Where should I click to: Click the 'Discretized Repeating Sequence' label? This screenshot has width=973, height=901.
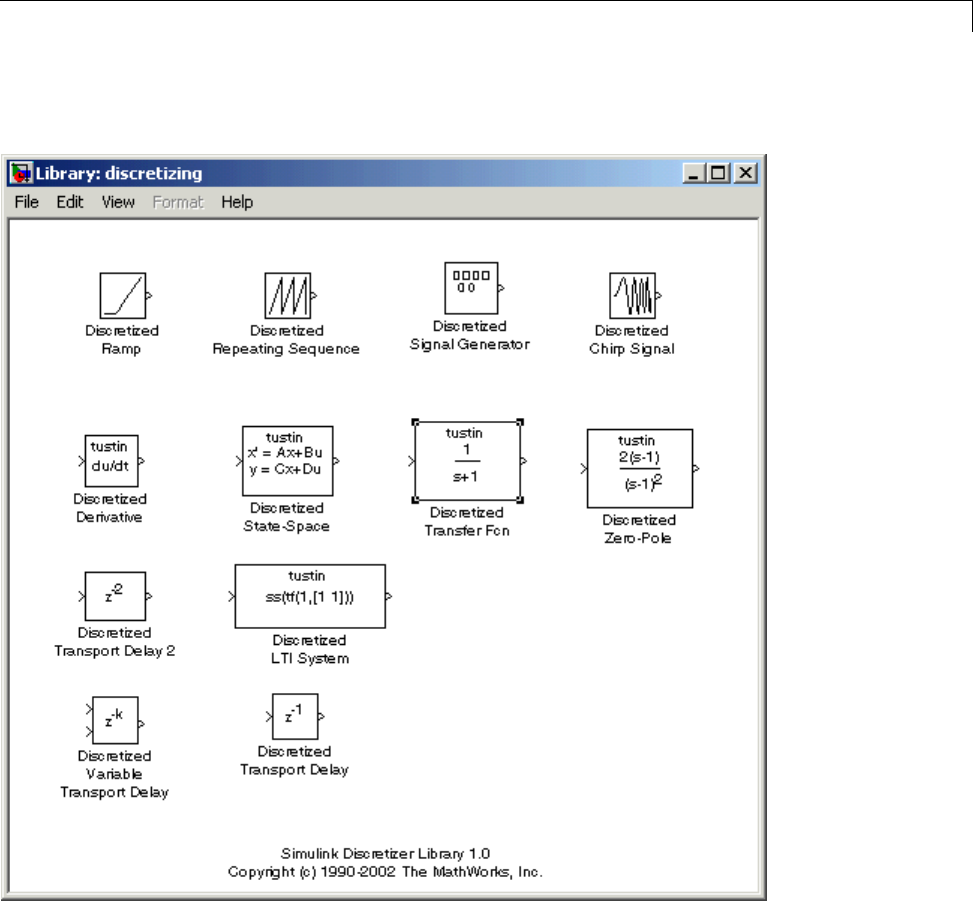(x=286, y=339)
